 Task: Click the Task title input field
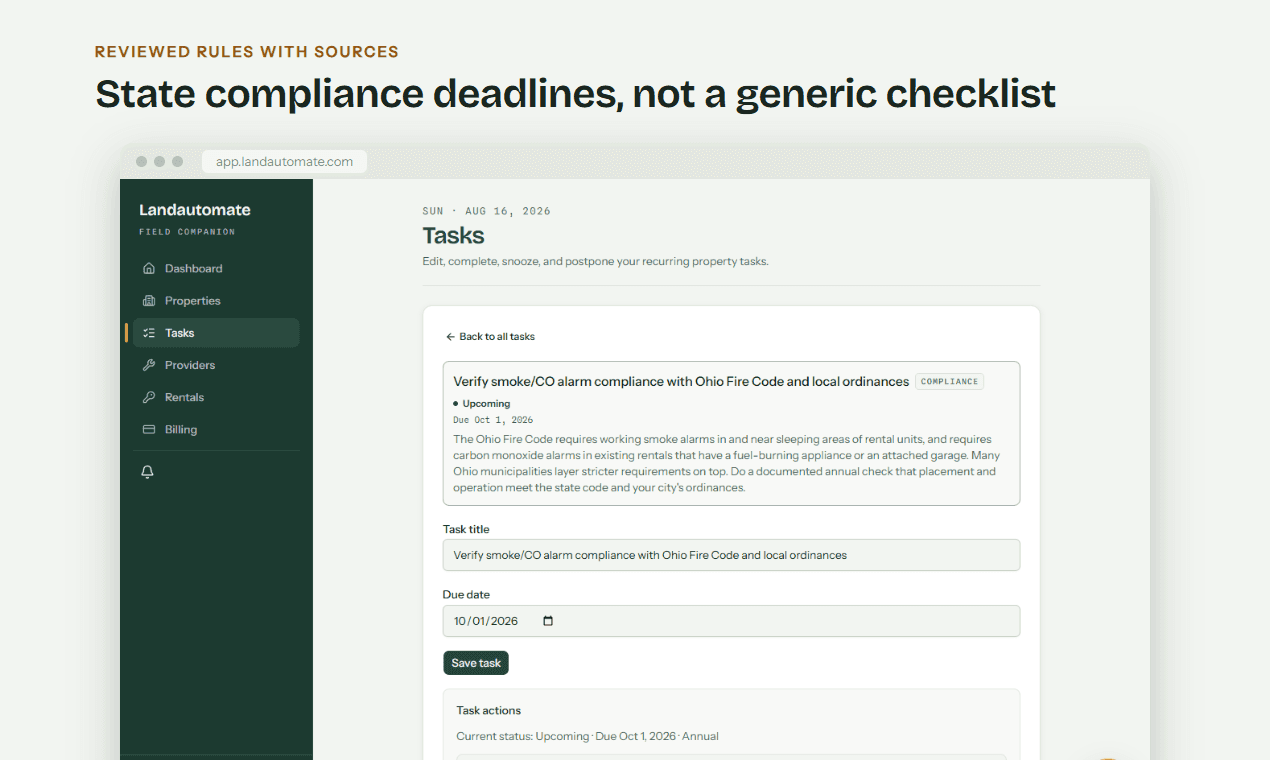point(731,555)
